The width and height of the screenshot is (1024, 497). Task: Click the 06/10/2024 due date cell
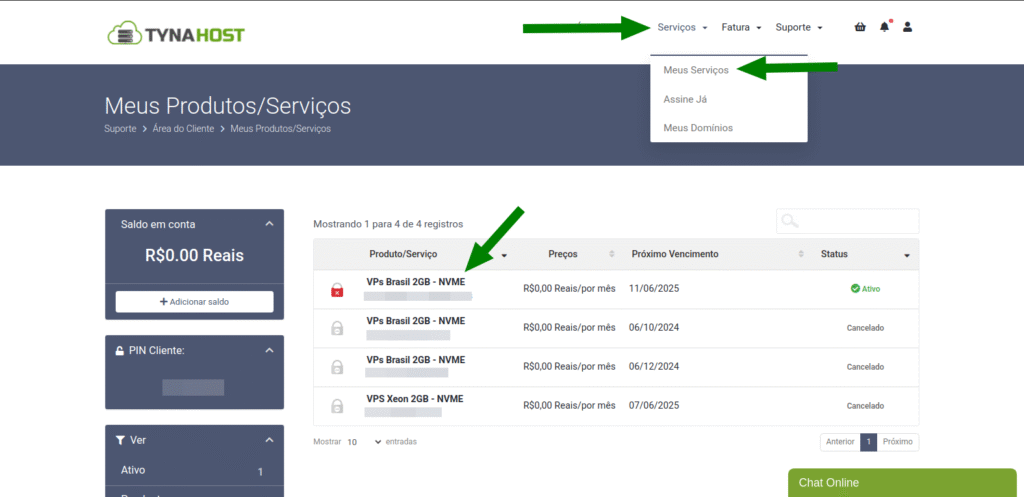(654, 327)
